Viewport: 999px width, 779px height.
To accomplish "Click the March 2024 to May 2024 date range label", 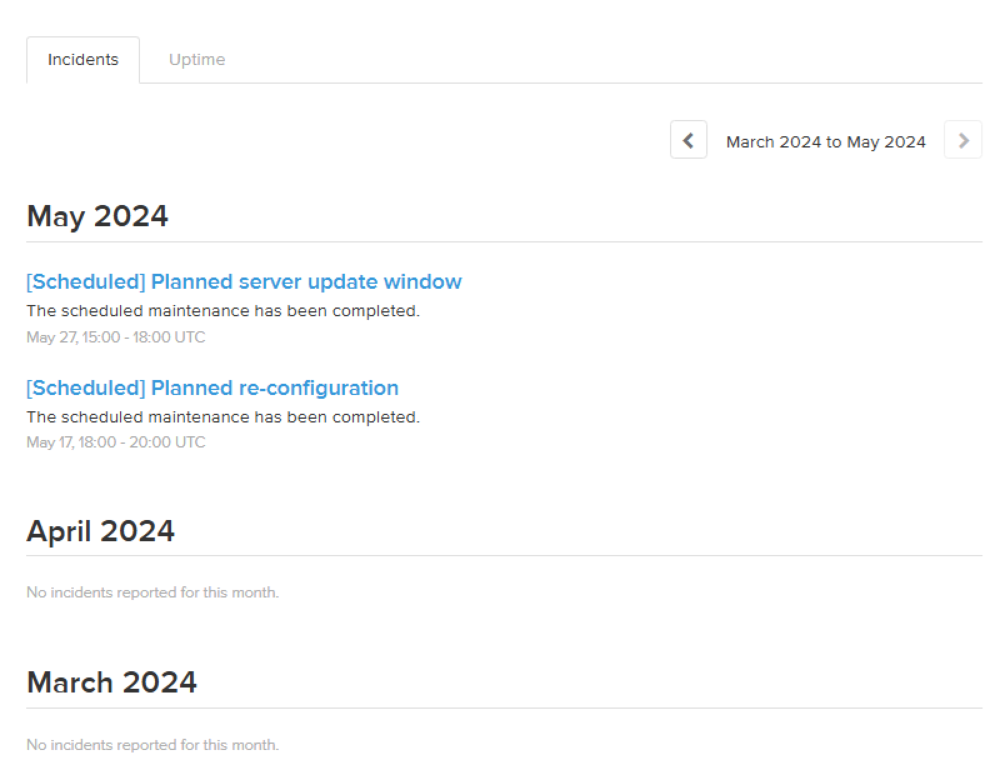I will click(x=826, y=142).
